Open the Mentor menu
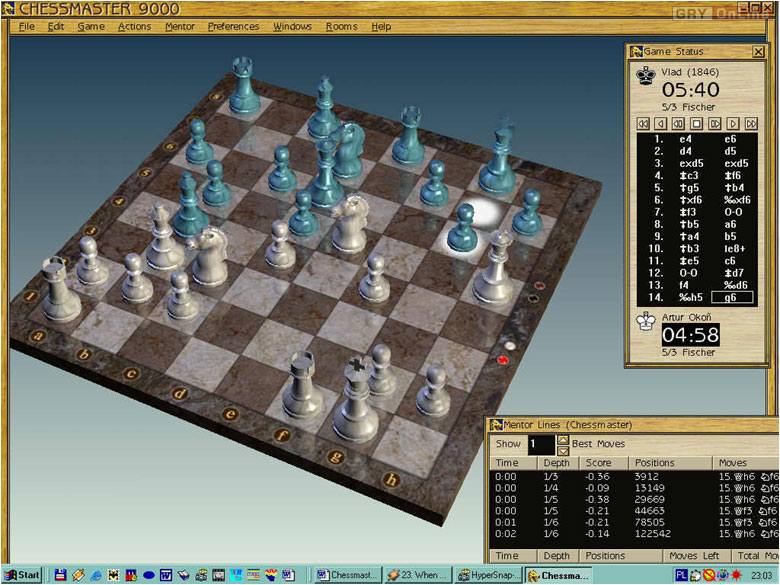This screenshot has width=780, height=585. 180,26
